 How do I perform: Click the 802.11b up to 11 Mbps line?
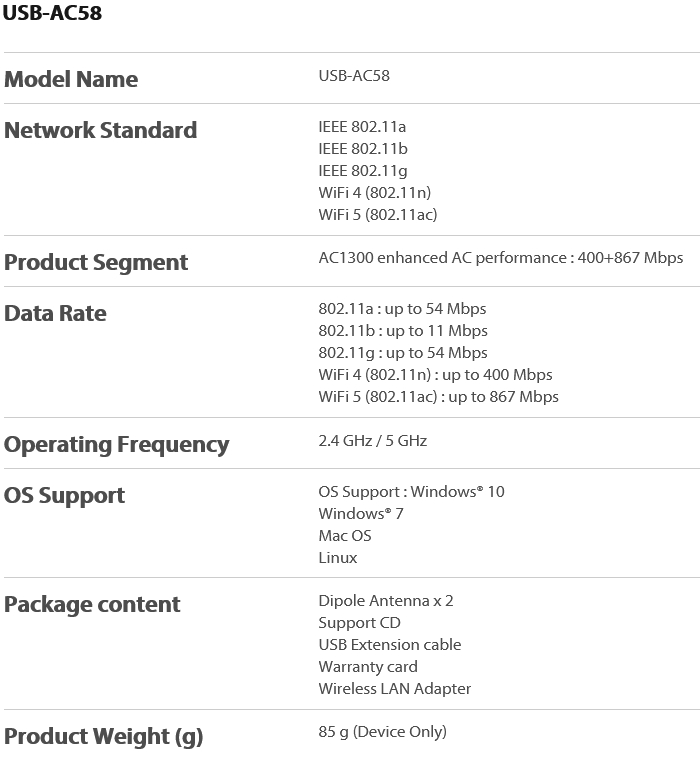(x=403, y=331)
